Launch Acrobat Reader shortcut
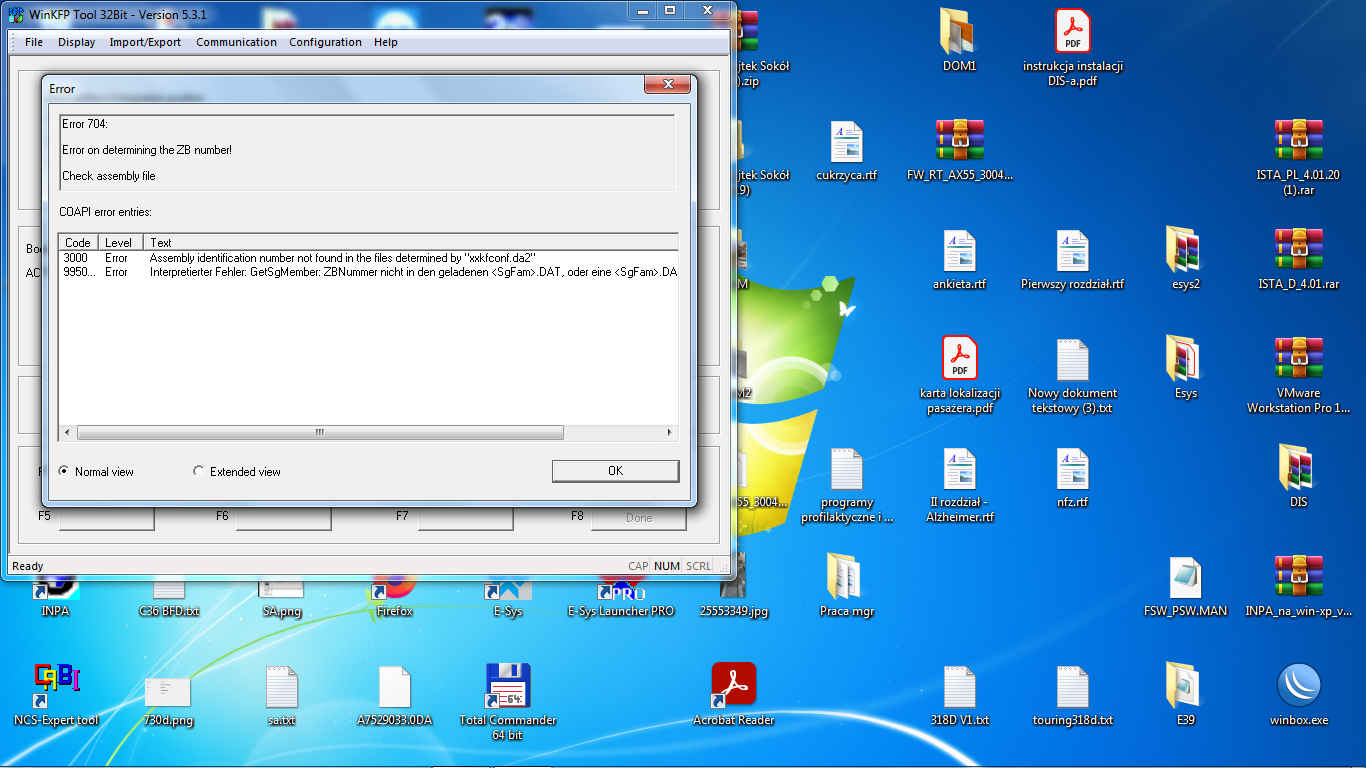The width and height of the screenshot is (1366, 768). 734,686
